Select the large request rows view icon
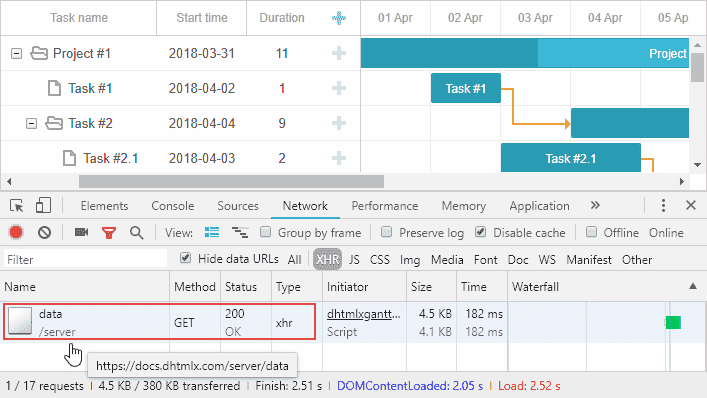The width and height of the screenshot is (707, 398). pyautogui.click(x=212, y=233)
